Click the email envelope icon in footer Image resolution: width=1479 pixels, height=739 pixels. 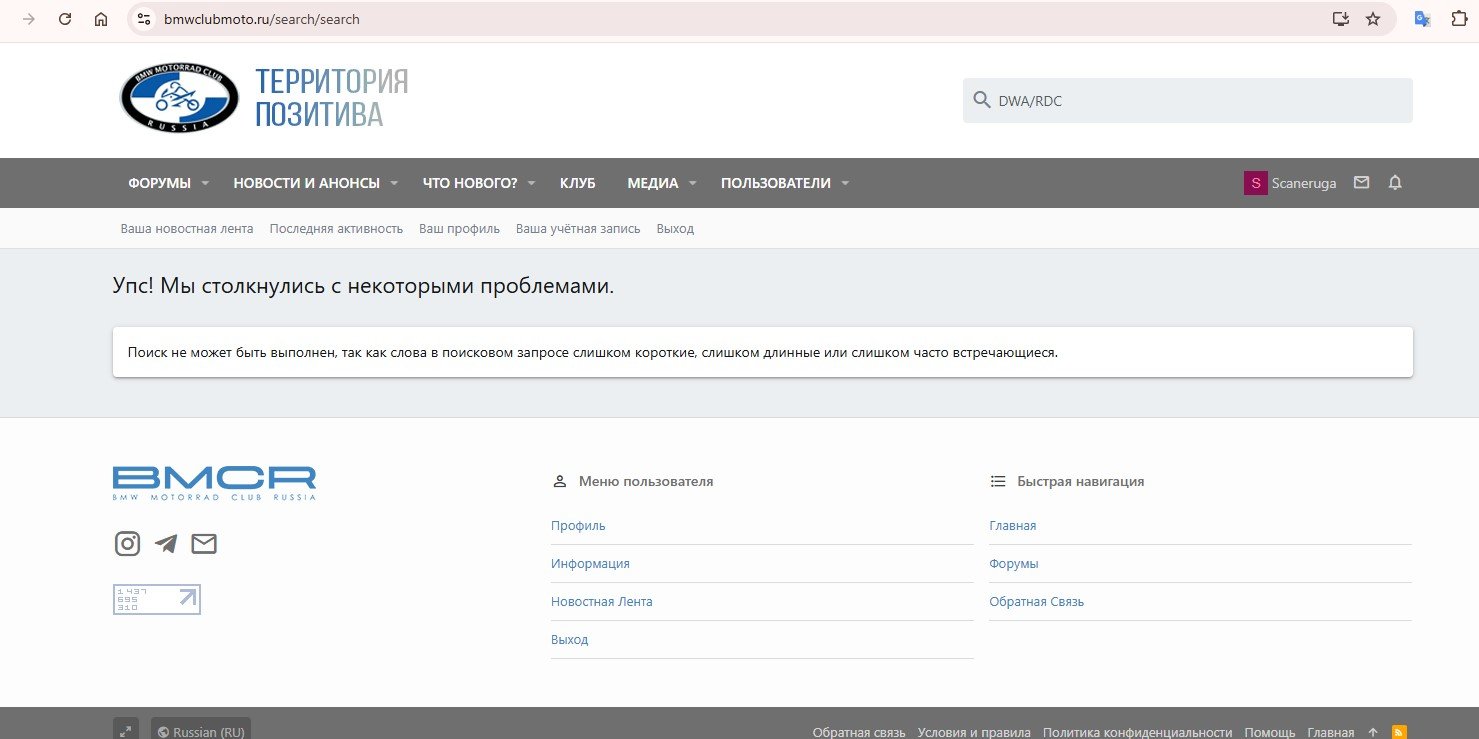click(x=204, y=544)
